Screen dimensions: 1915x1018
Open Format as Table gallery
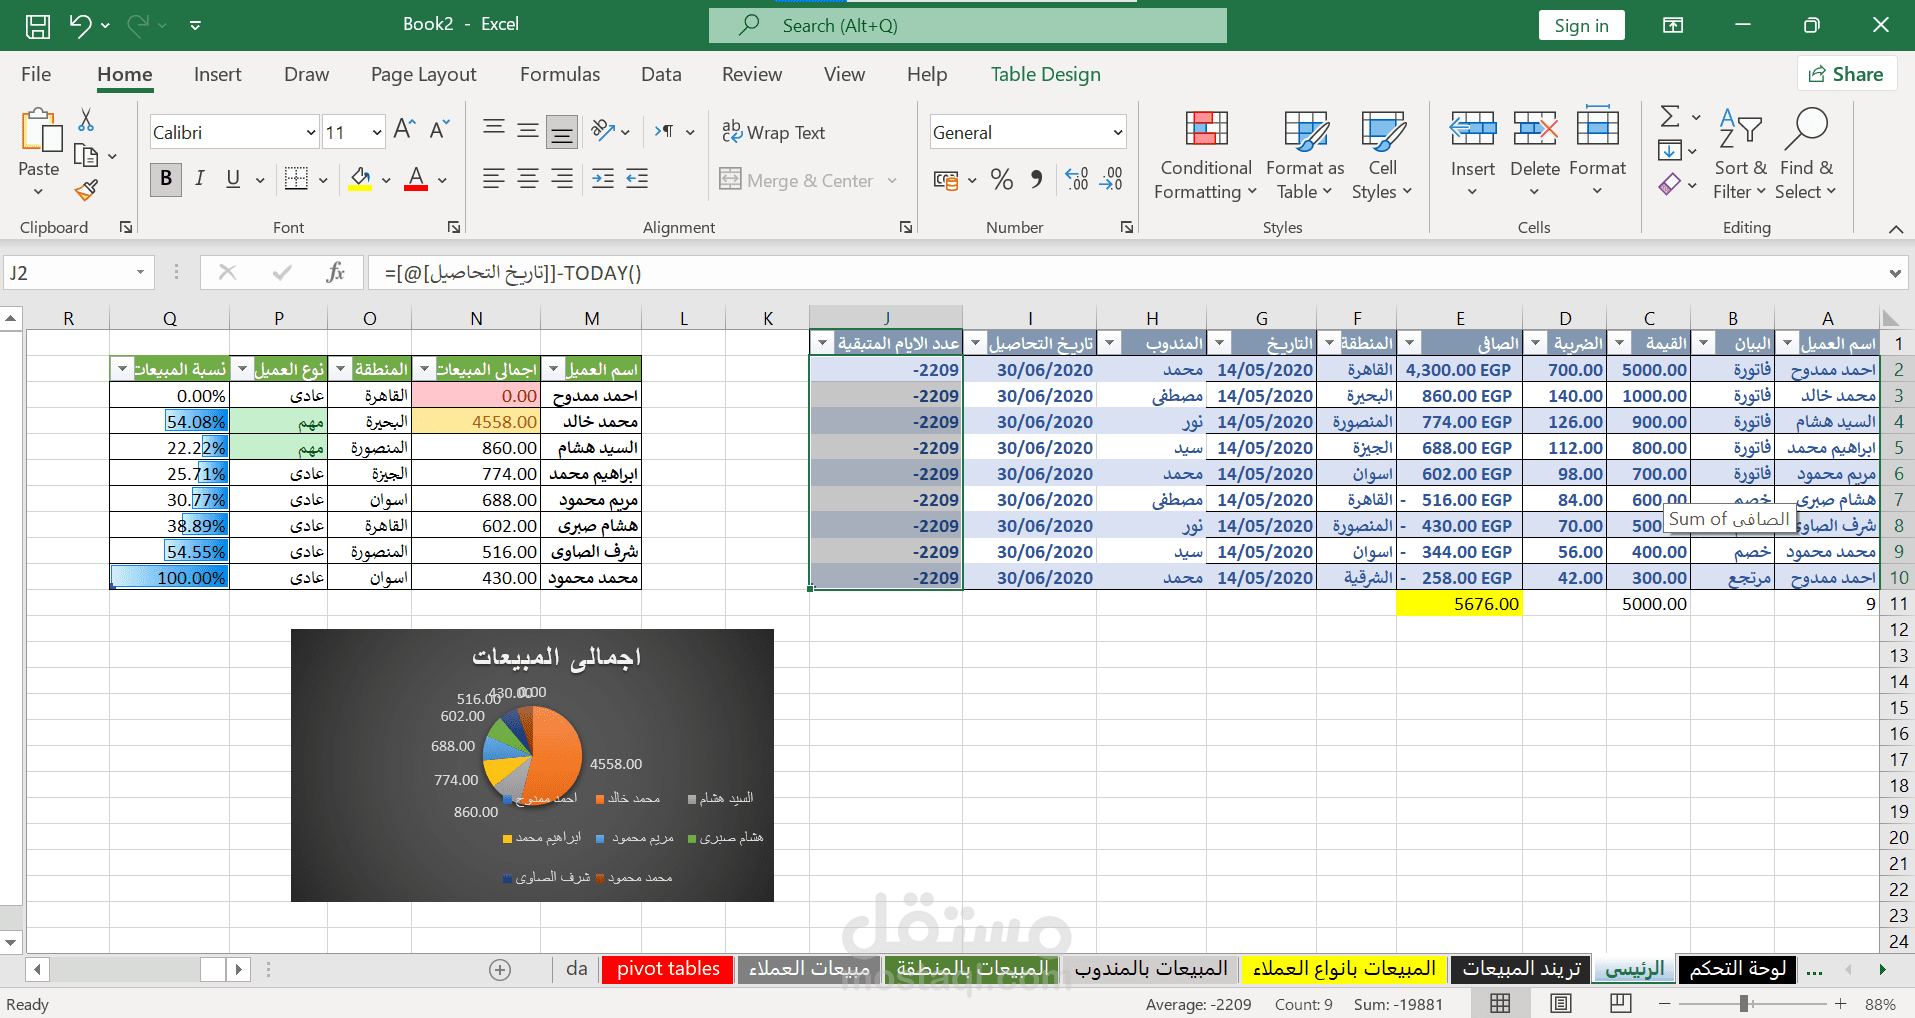(x=1305, y=155)
